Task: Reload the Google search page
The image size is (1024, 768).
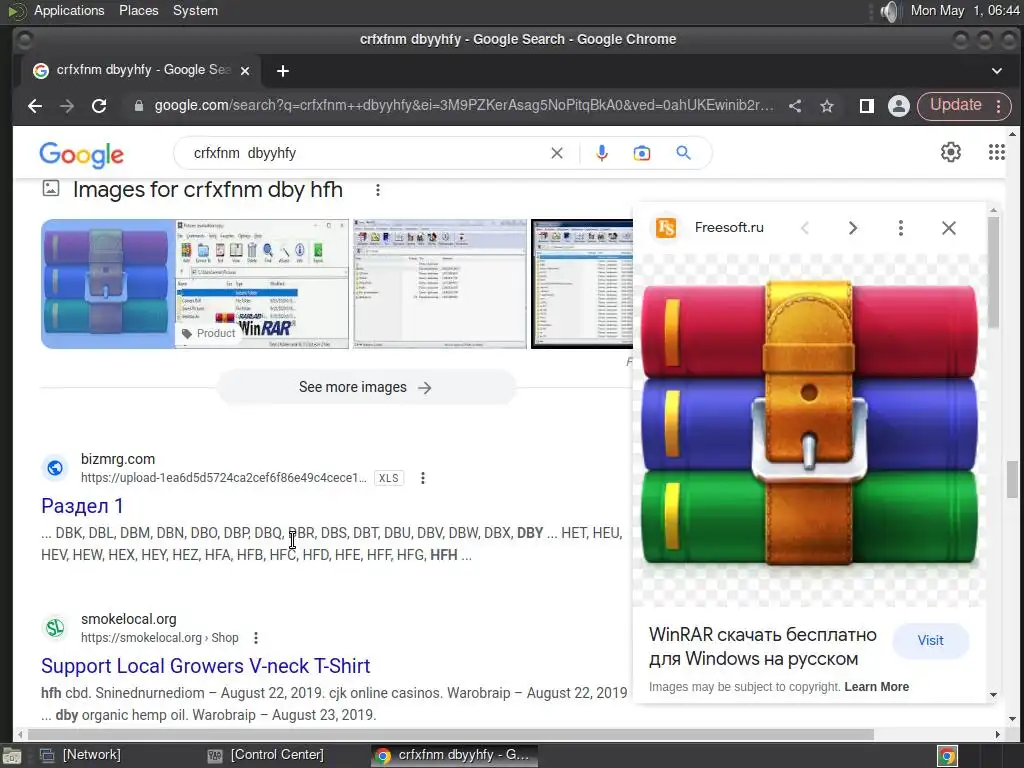Action: tap(99, 106)
